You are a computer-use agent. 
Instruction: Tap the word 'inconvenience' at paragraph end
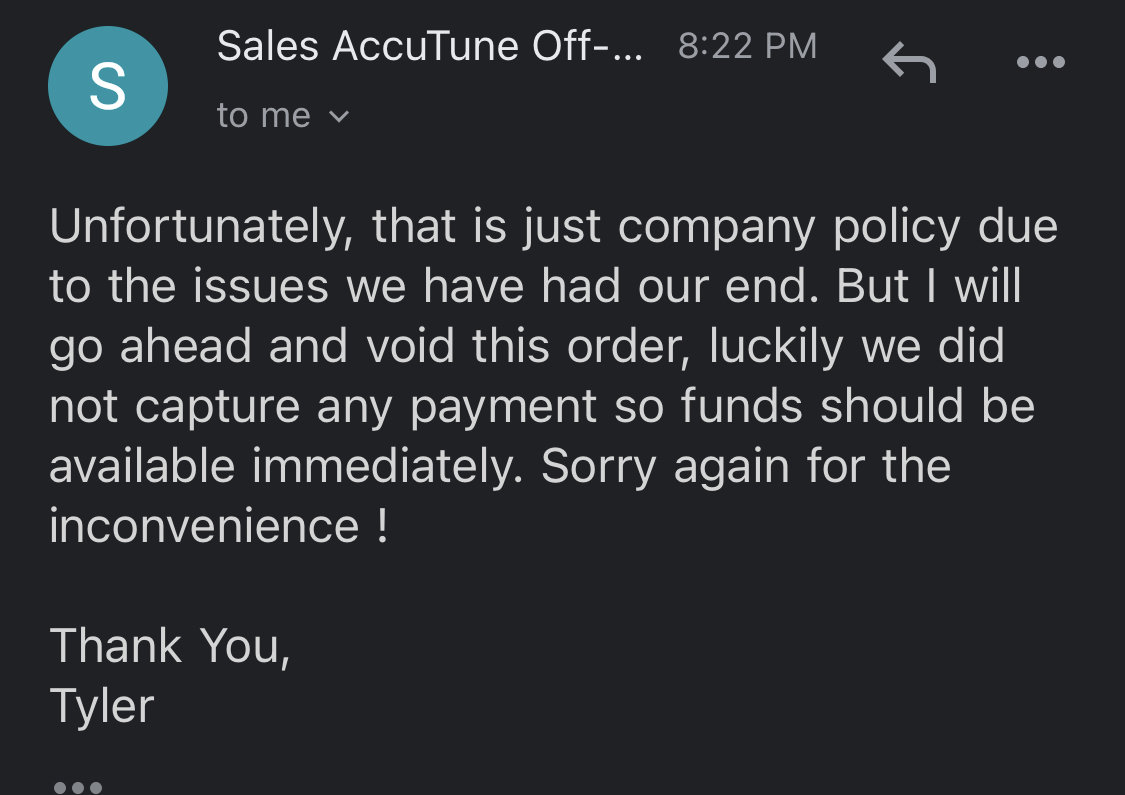tap(204, 526)
